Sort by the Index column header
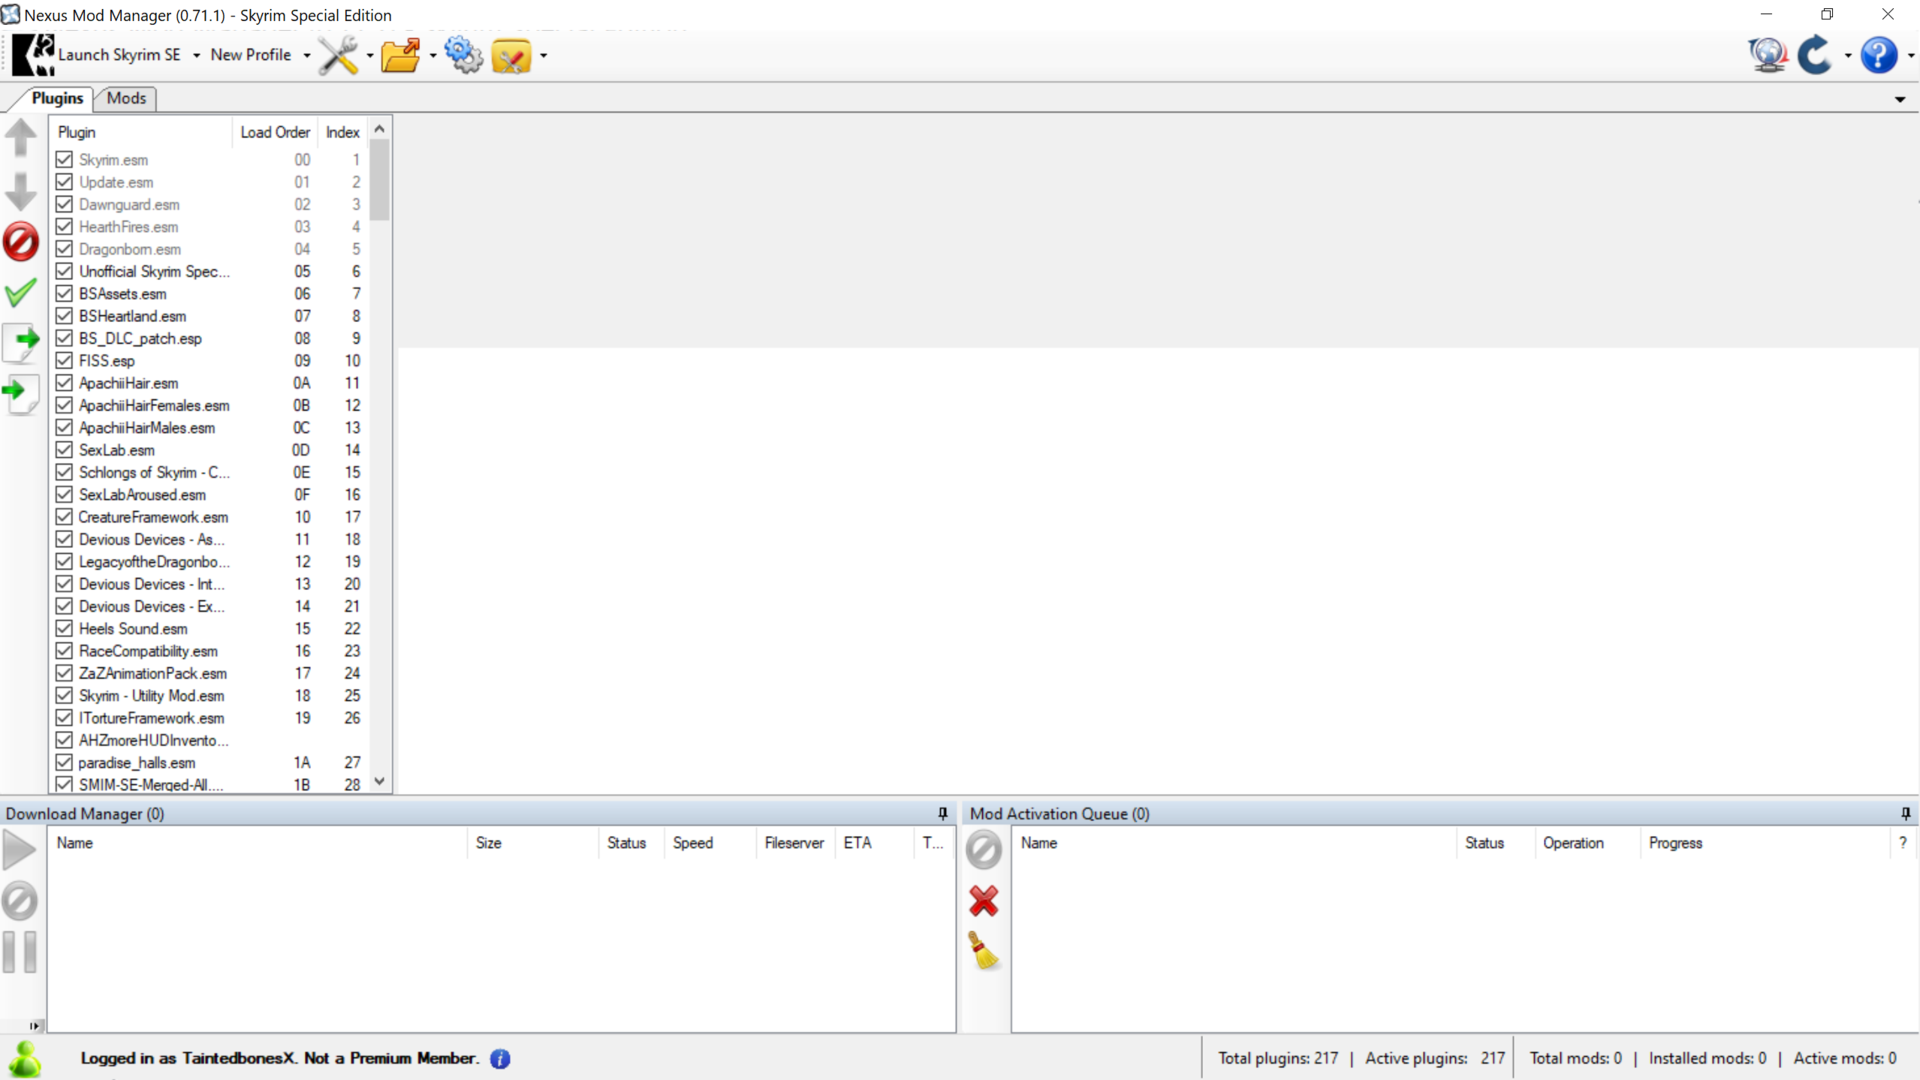Viewport: 1920px width, 1080px height. click(x=343, y=132)
